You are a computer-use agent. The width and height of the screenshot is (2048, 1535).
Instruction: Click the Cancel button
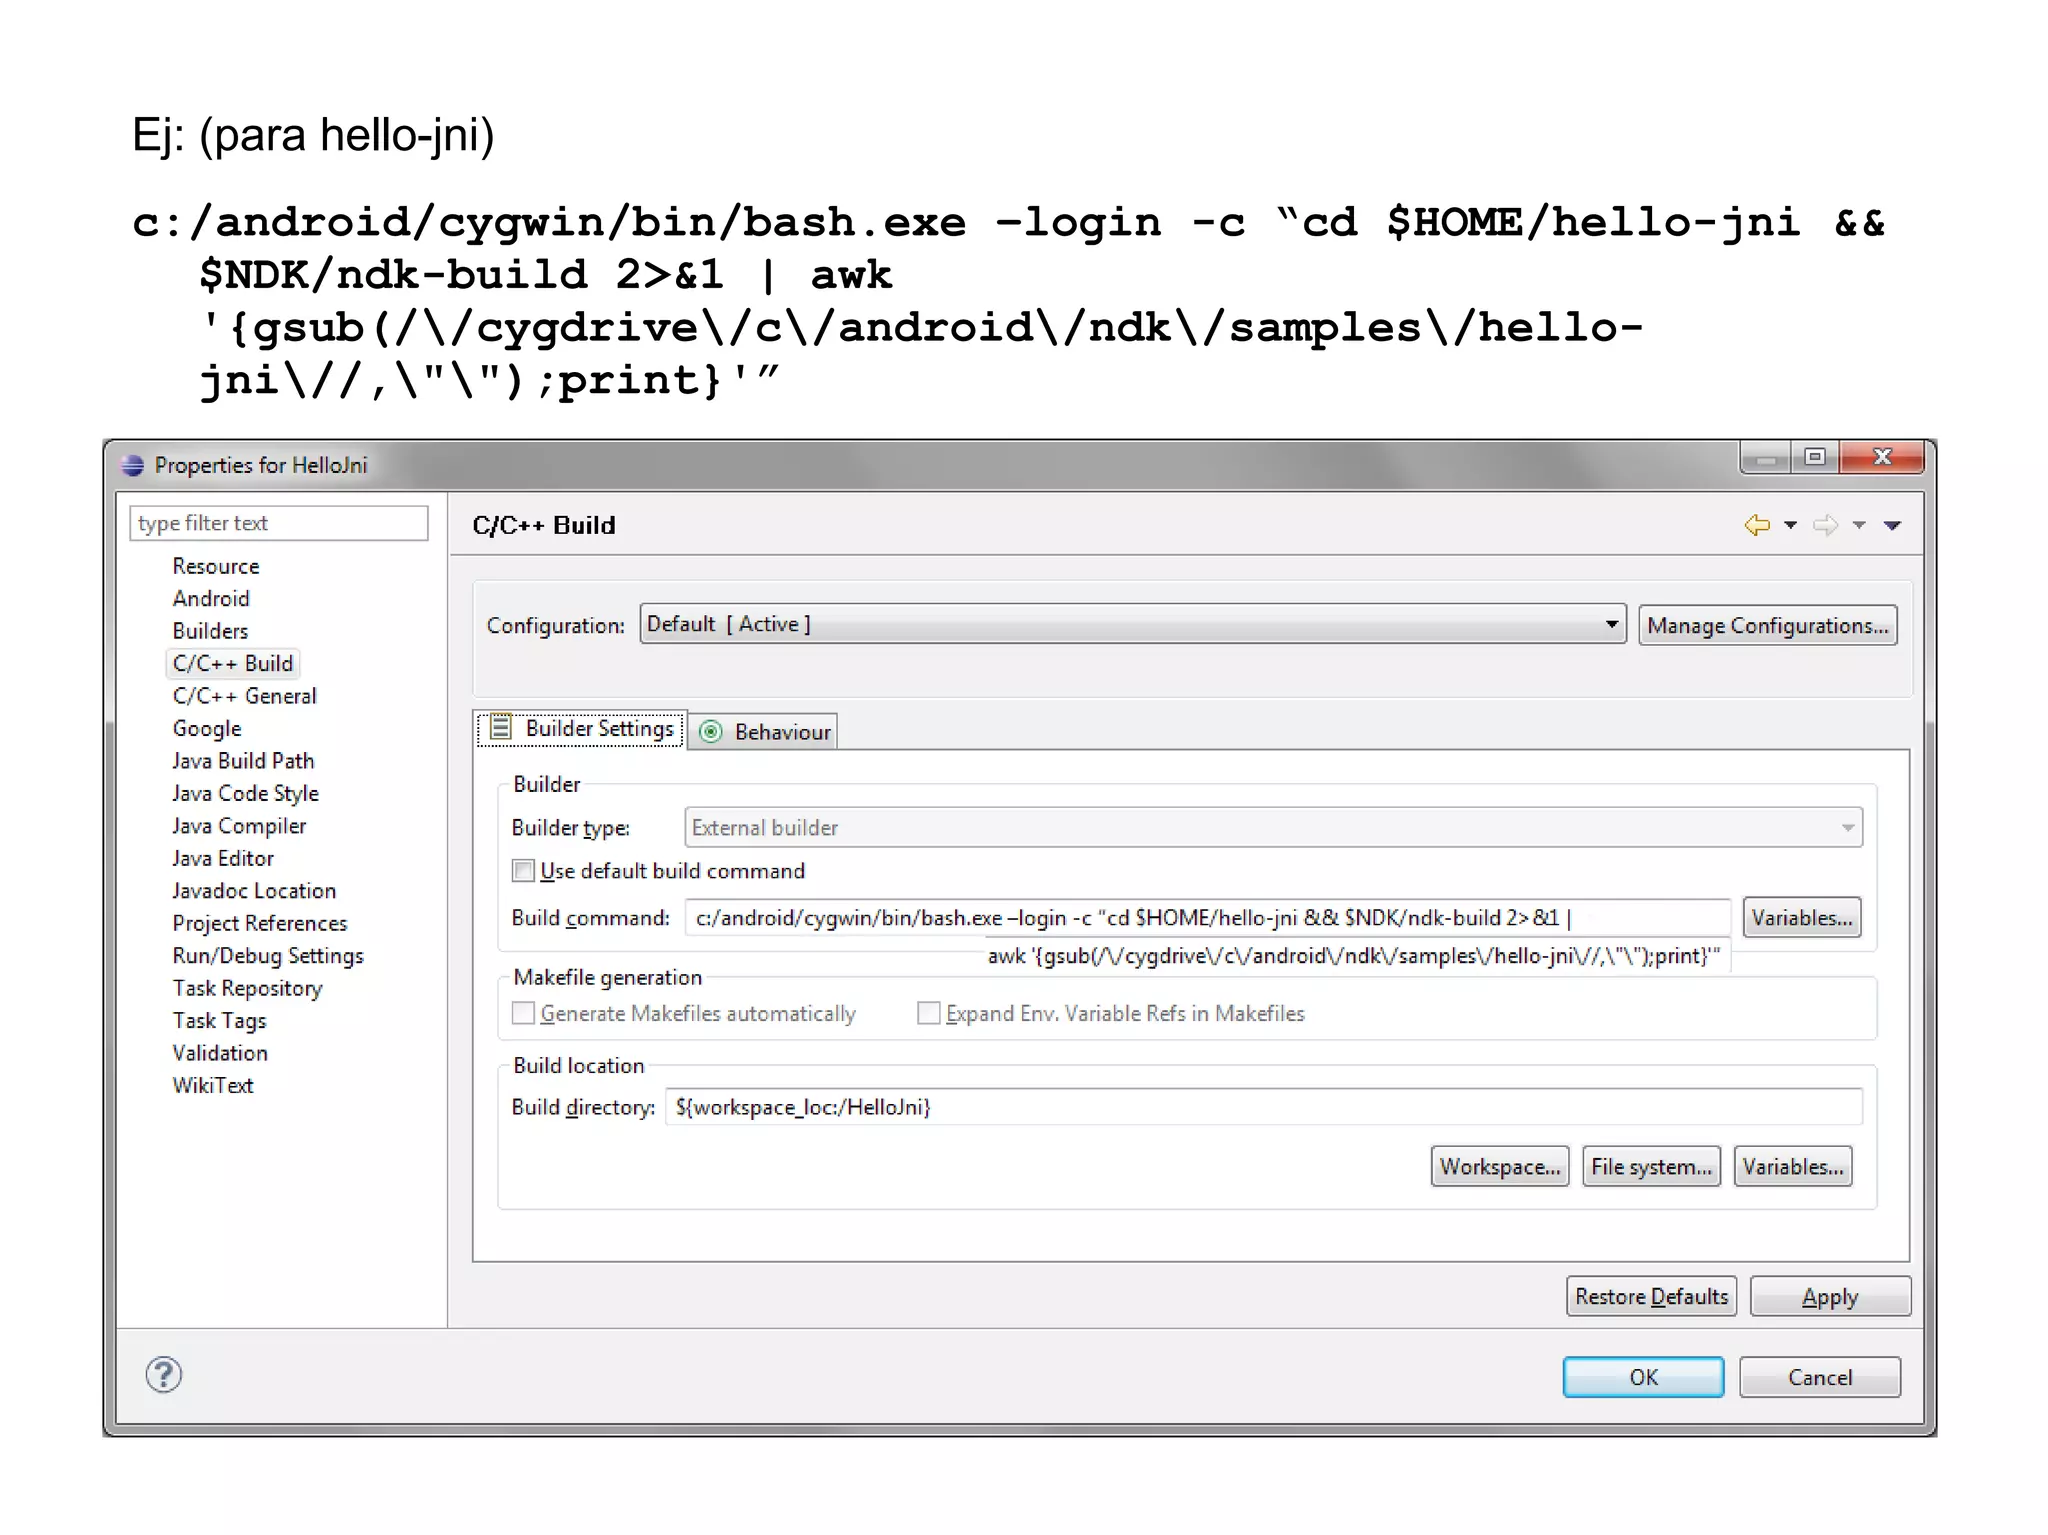(x=1819, y=1377)
